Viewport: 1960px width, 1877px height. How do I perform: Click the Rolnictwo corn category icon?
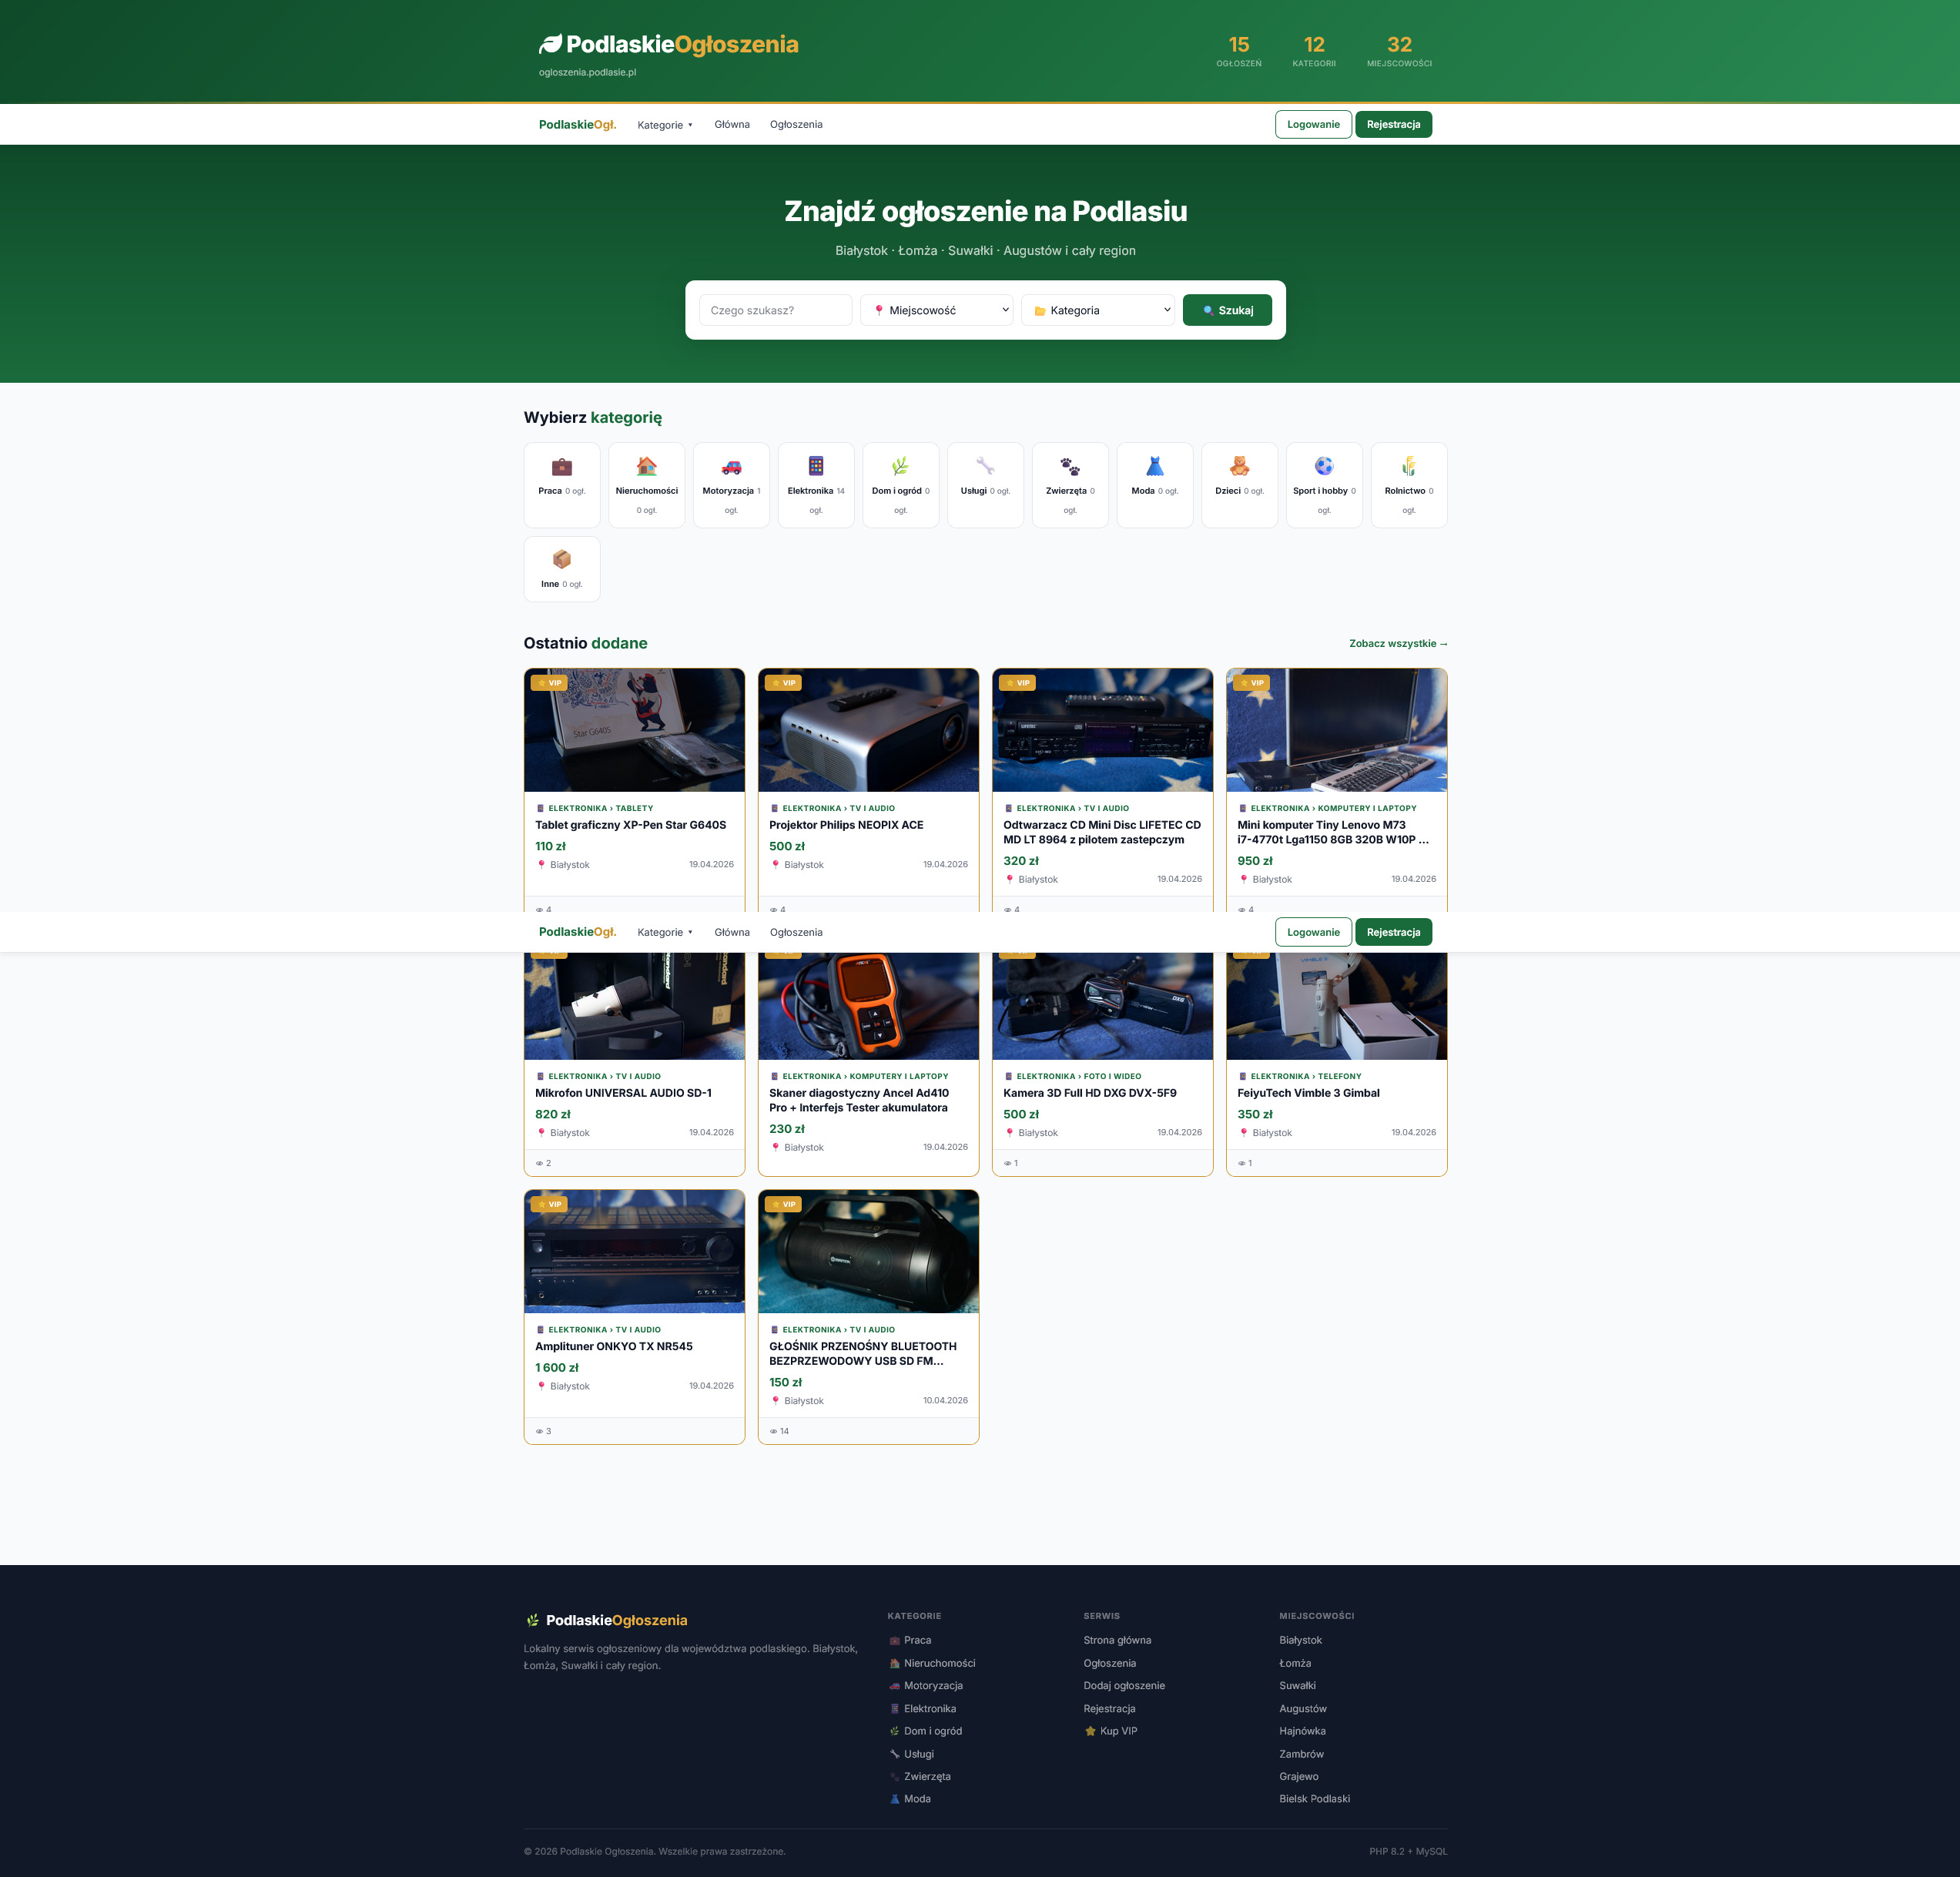point(1408,466)
